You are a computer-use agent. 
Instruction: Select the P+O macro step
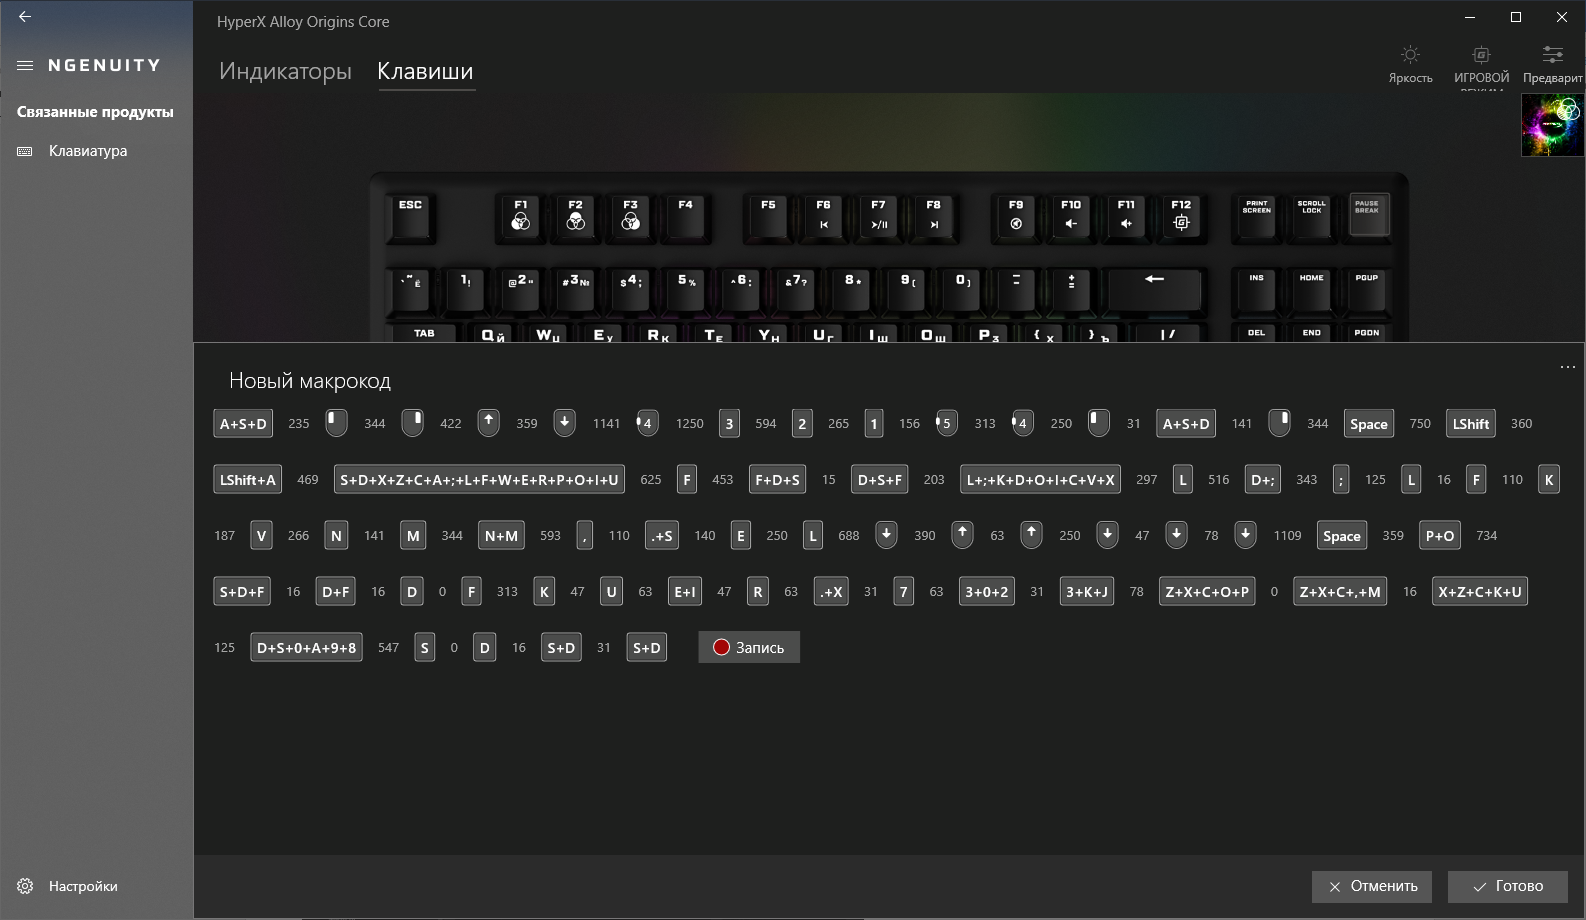pyautogui.click(x=1440, y=535)
